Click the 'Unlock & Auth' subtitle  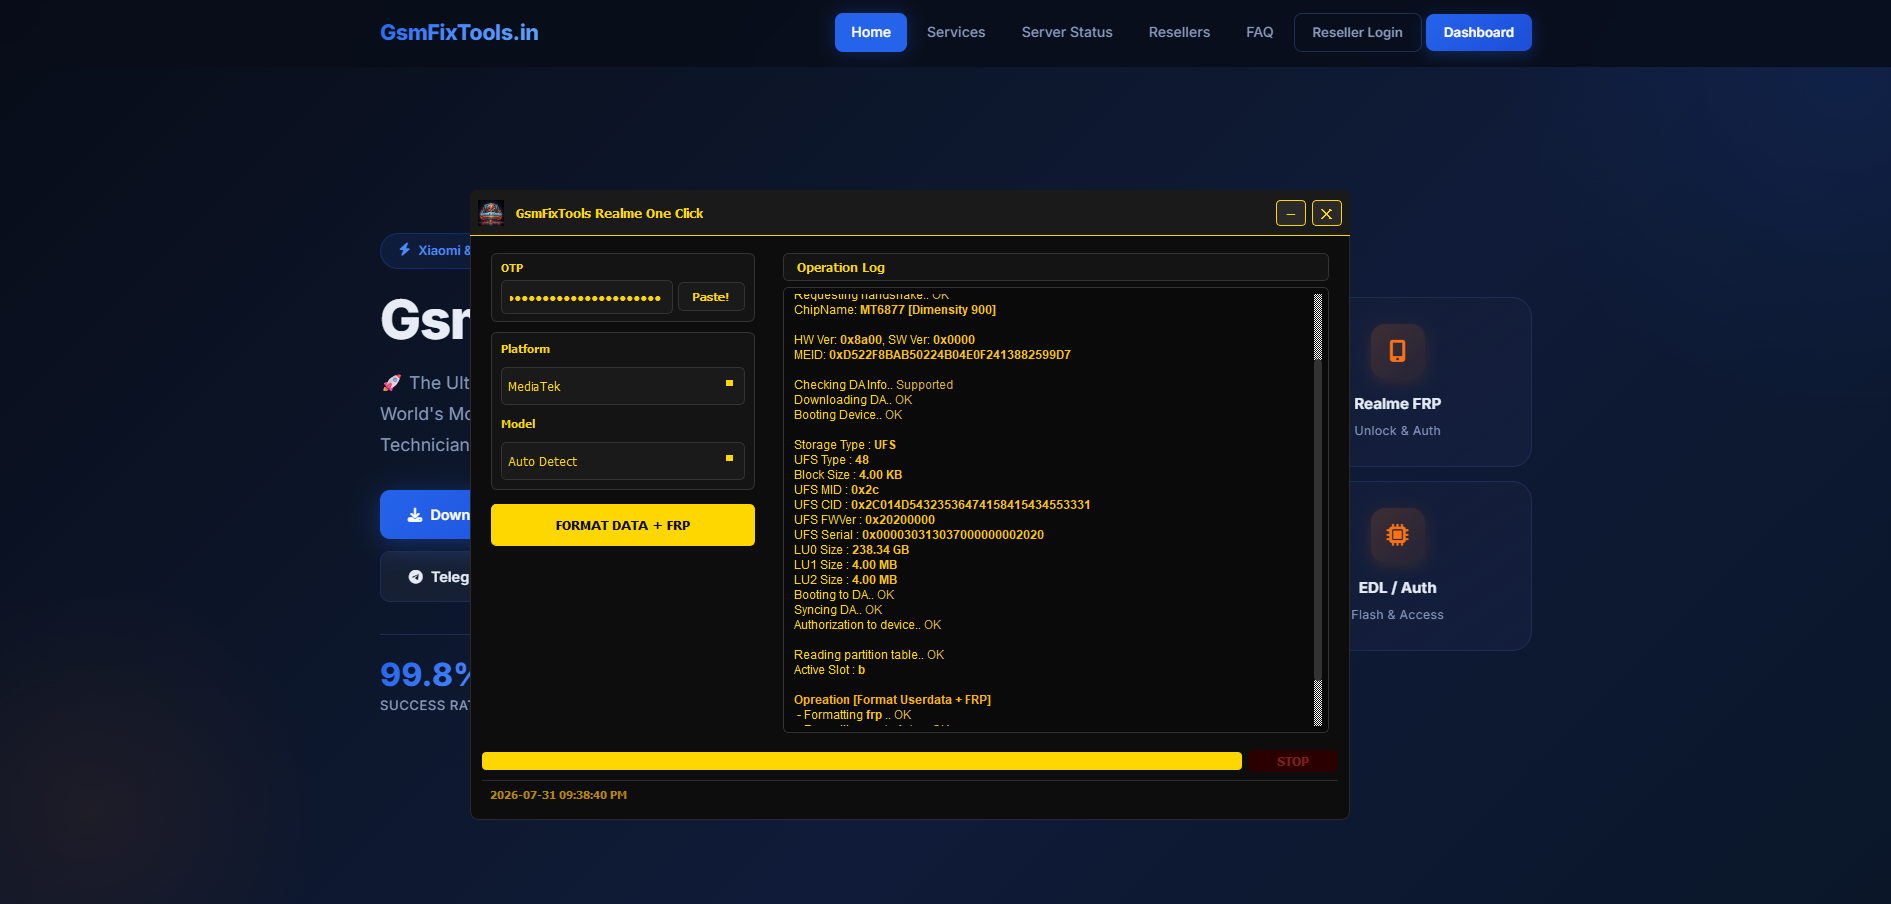[1397, 431]
